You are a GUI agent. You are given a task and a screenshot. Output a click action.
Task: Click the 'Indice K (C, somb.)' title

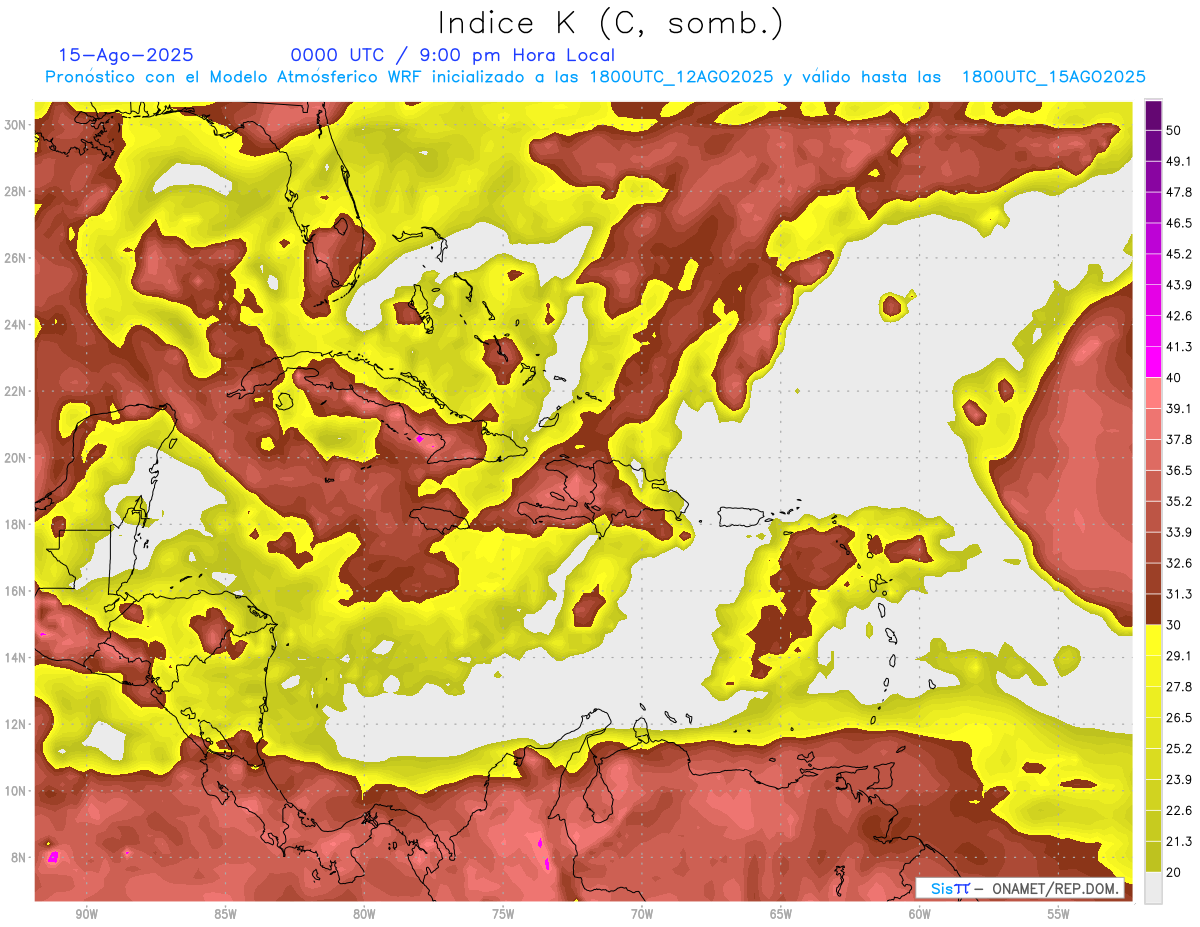tap(611, 23)
